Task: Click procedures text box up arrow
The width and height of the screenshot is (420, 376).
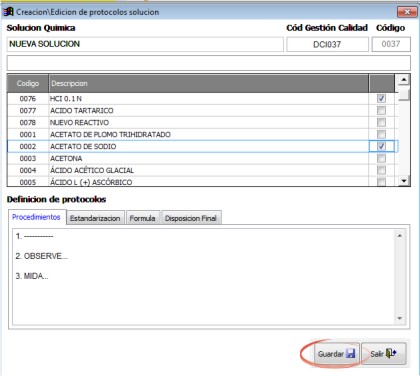Action: point(399,236)
